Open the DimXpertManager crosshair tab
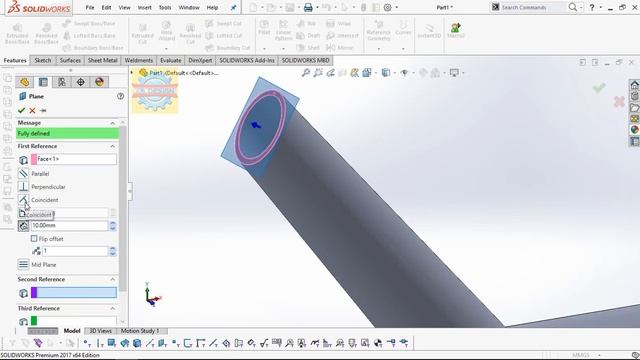Screen dimensions: 640x360 tap(80, 82)
